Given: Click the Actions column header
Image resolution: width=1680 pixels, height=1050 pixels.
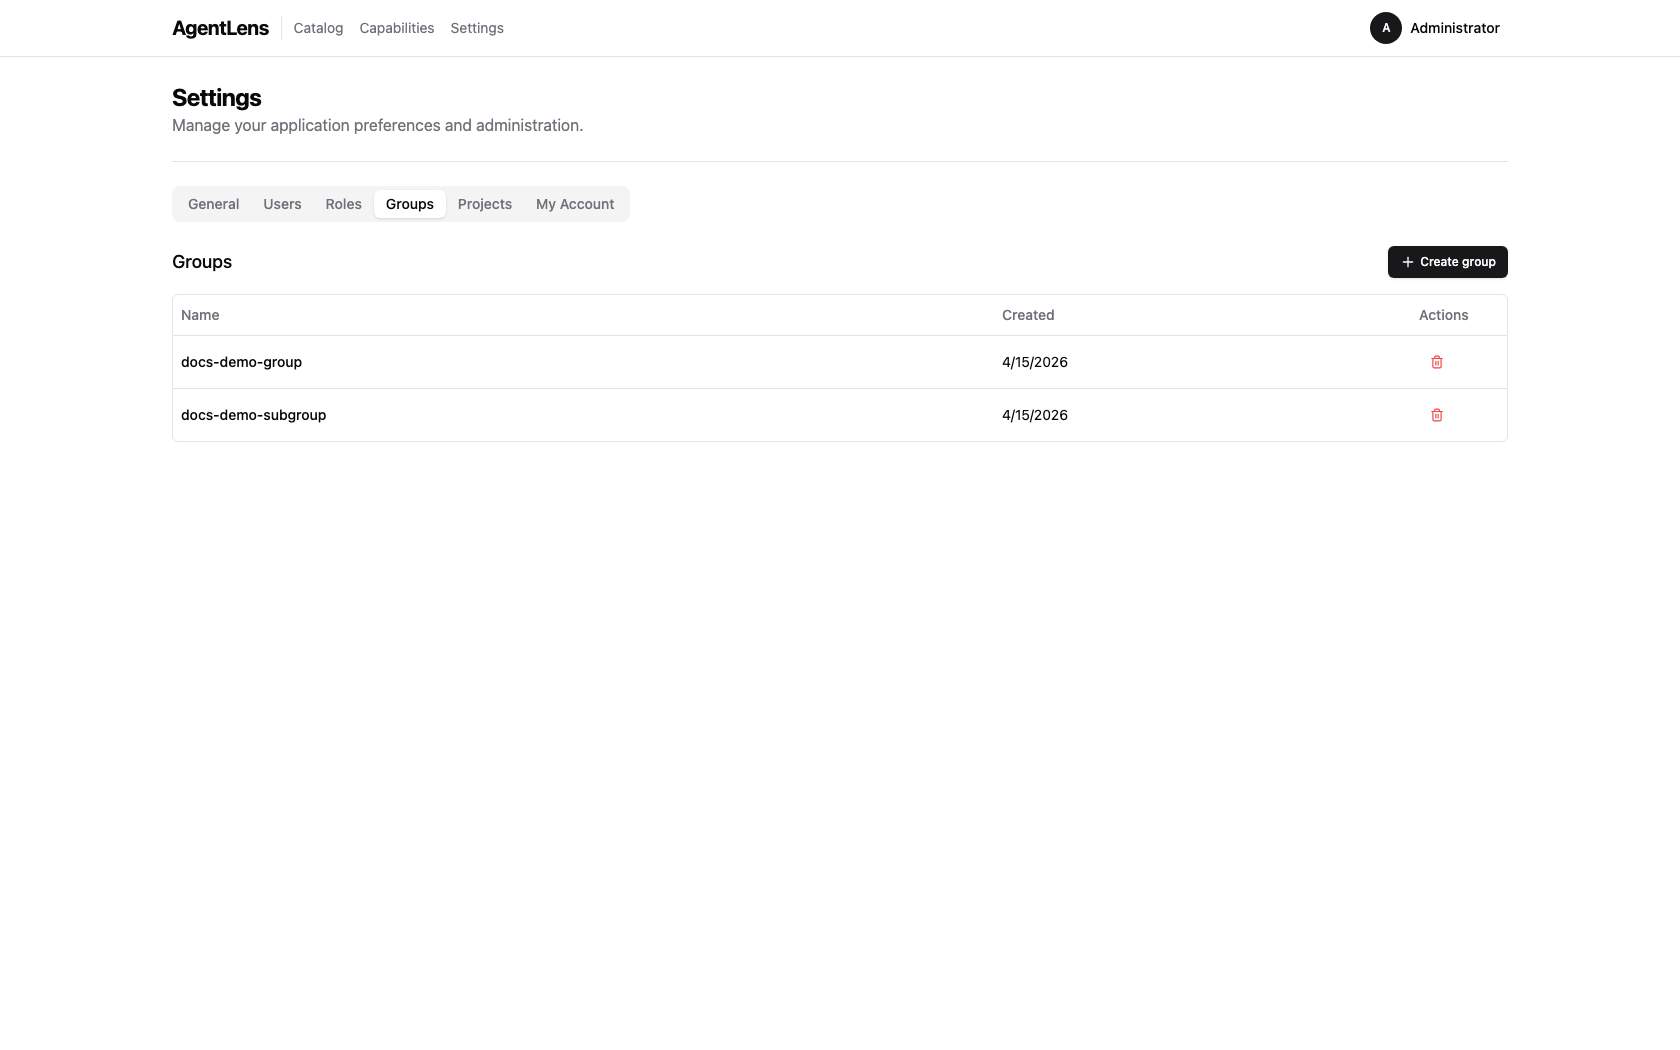Looking at the screenshot, I should (1443, 315).
